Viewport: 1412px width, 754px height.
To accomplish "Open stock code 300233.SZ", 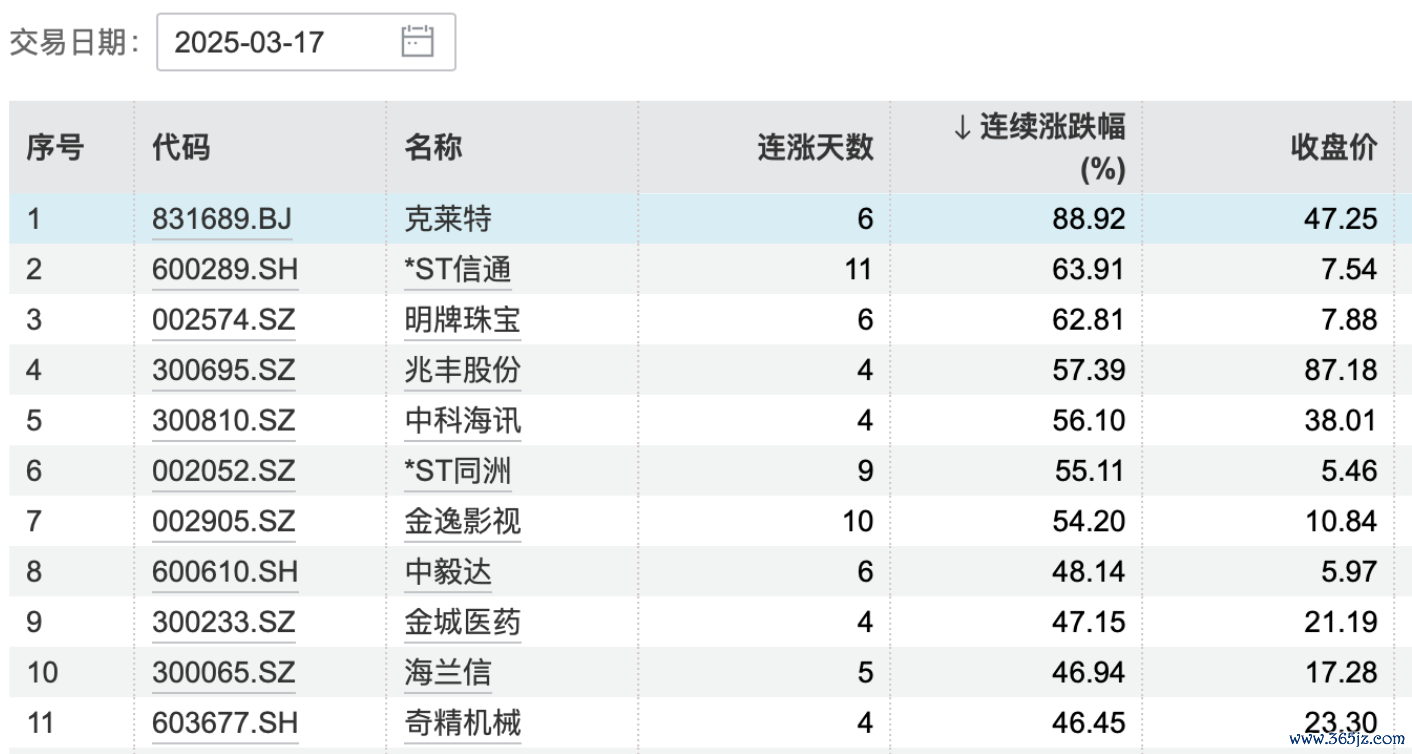I will (x=224, y=622).
